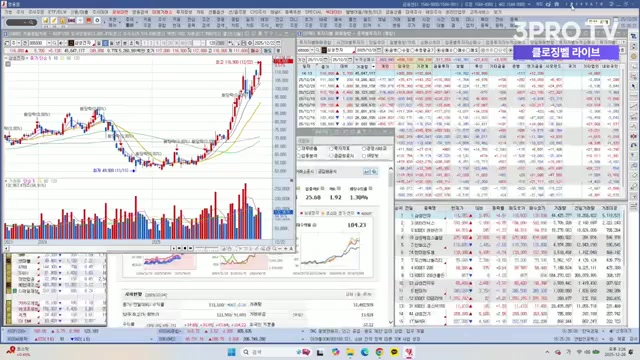Open Microsoft Edge from the taskbar
The image size is (640, 360).
coord(364,352)
